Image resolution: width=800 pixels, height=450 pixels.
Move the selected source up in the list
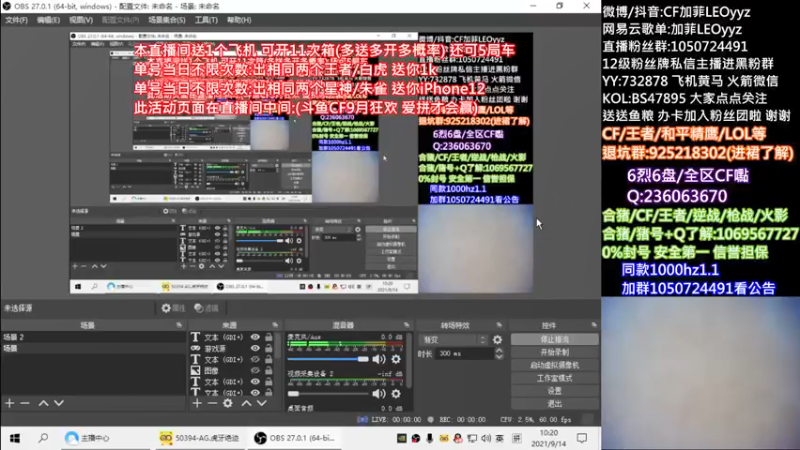(246, 404)
